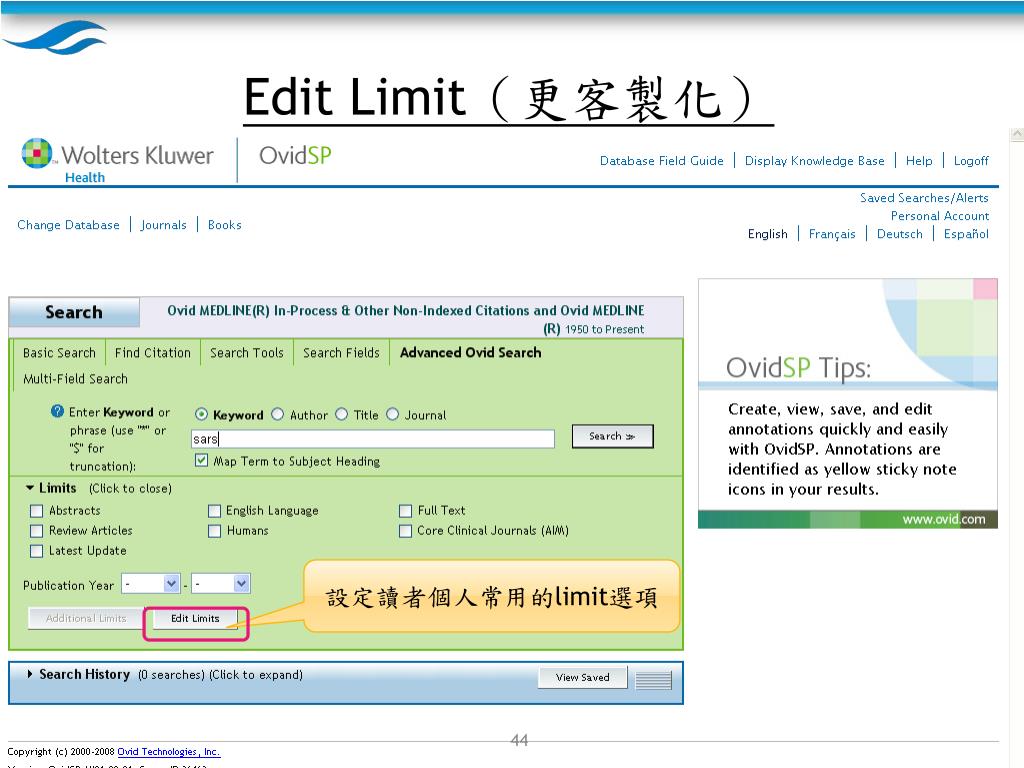Click the Change Database link

[x=69, y=225]
